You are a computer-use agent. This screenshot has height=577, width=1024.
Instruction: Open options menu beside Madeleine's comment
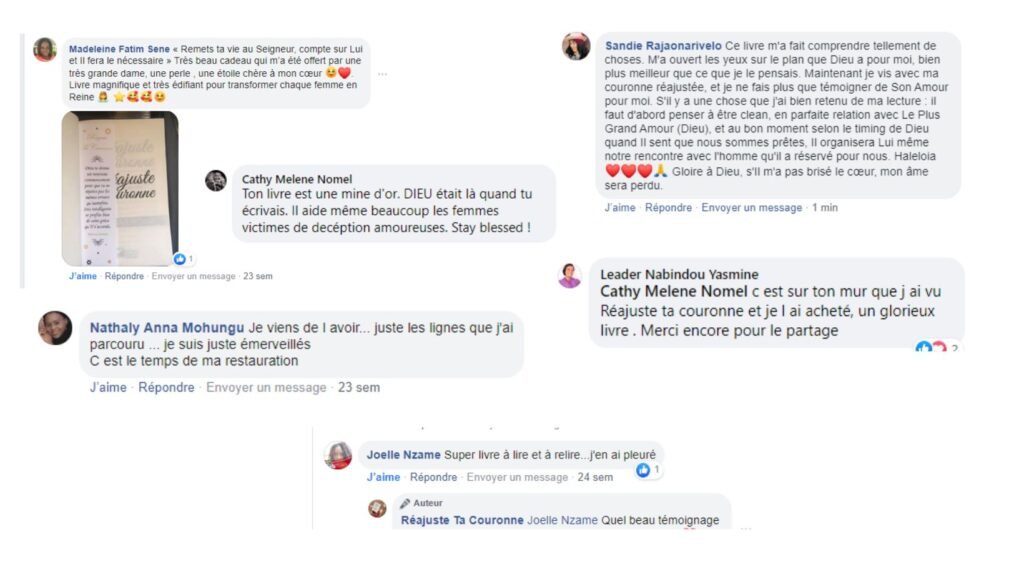(x=382, y=73)
